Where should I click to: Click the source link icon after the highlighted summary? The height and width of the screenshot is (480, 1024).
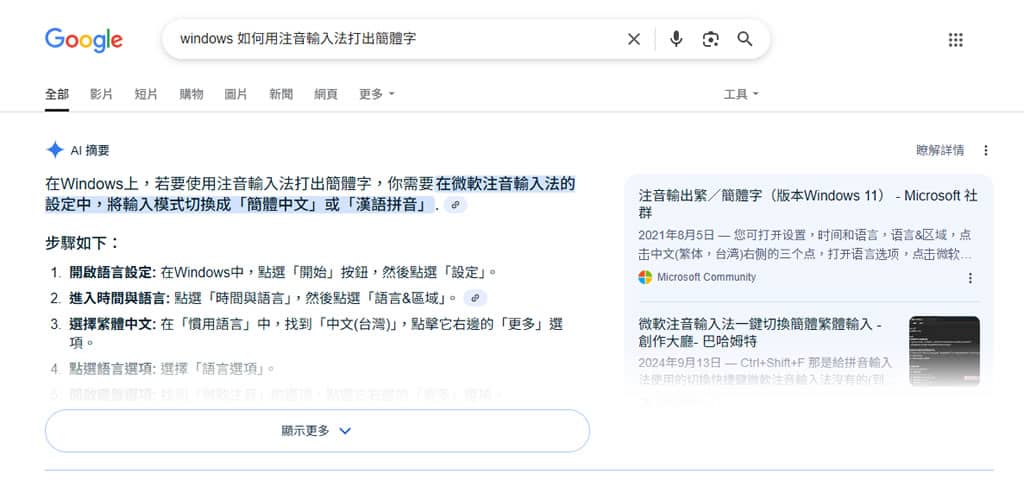click(455, 205)
